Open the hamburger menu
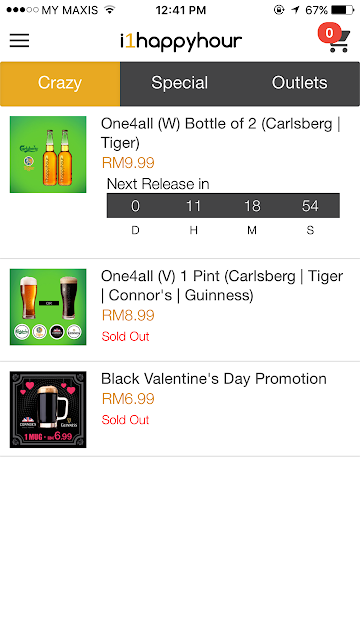Image resolution: width=360 pixels, height=640 pixels. point(19,40)
